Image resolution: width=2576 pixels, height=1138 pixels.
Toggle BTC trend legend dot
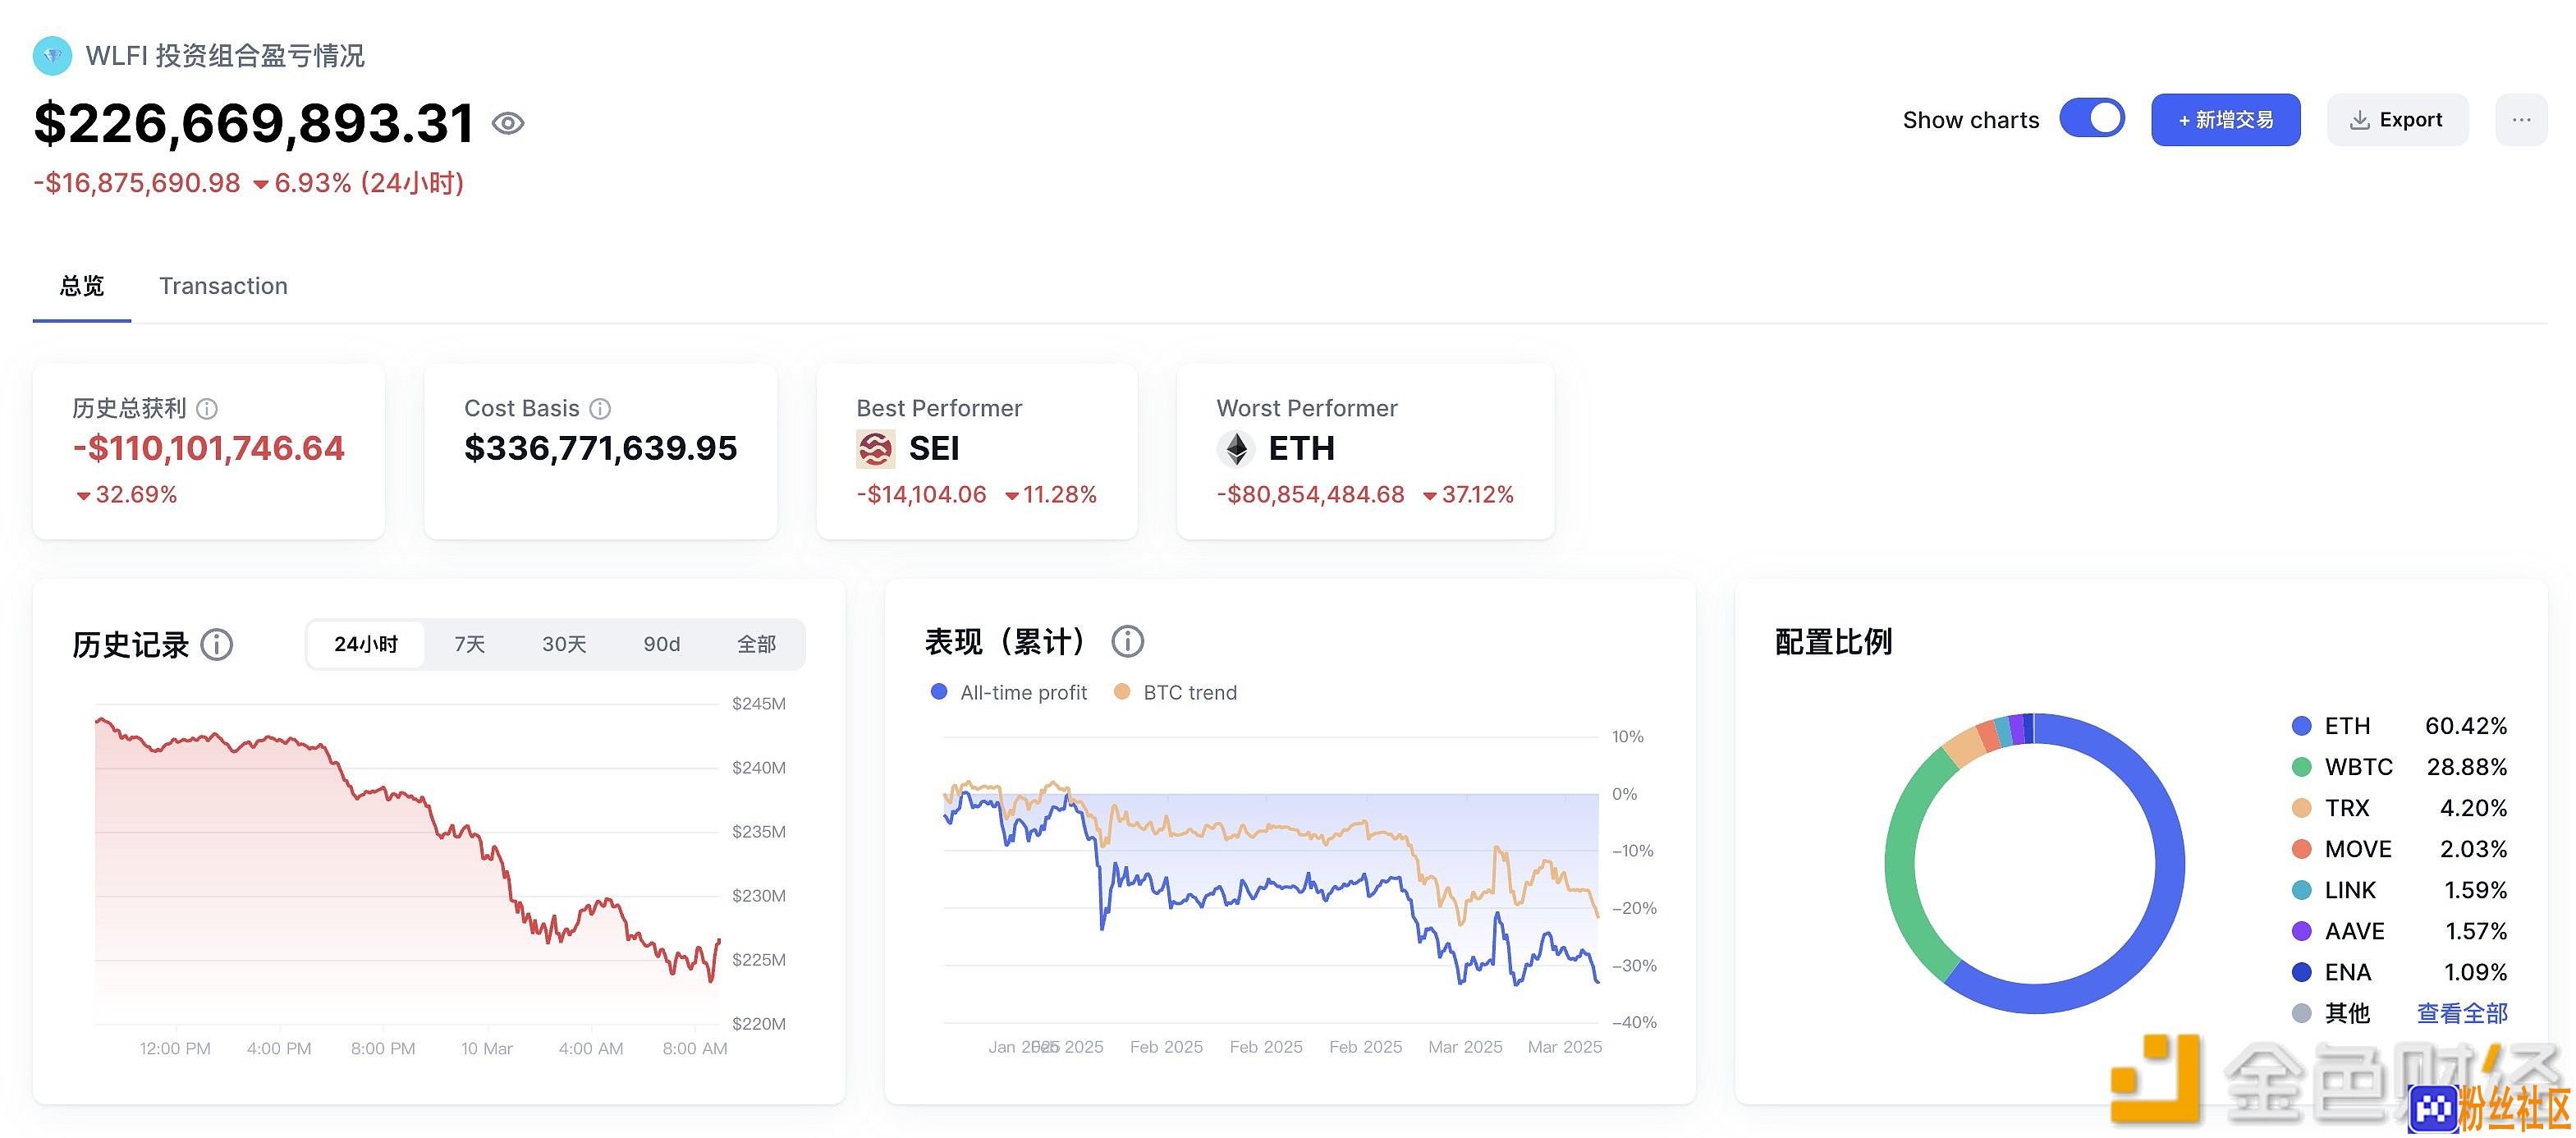(x=1122, y=692)
